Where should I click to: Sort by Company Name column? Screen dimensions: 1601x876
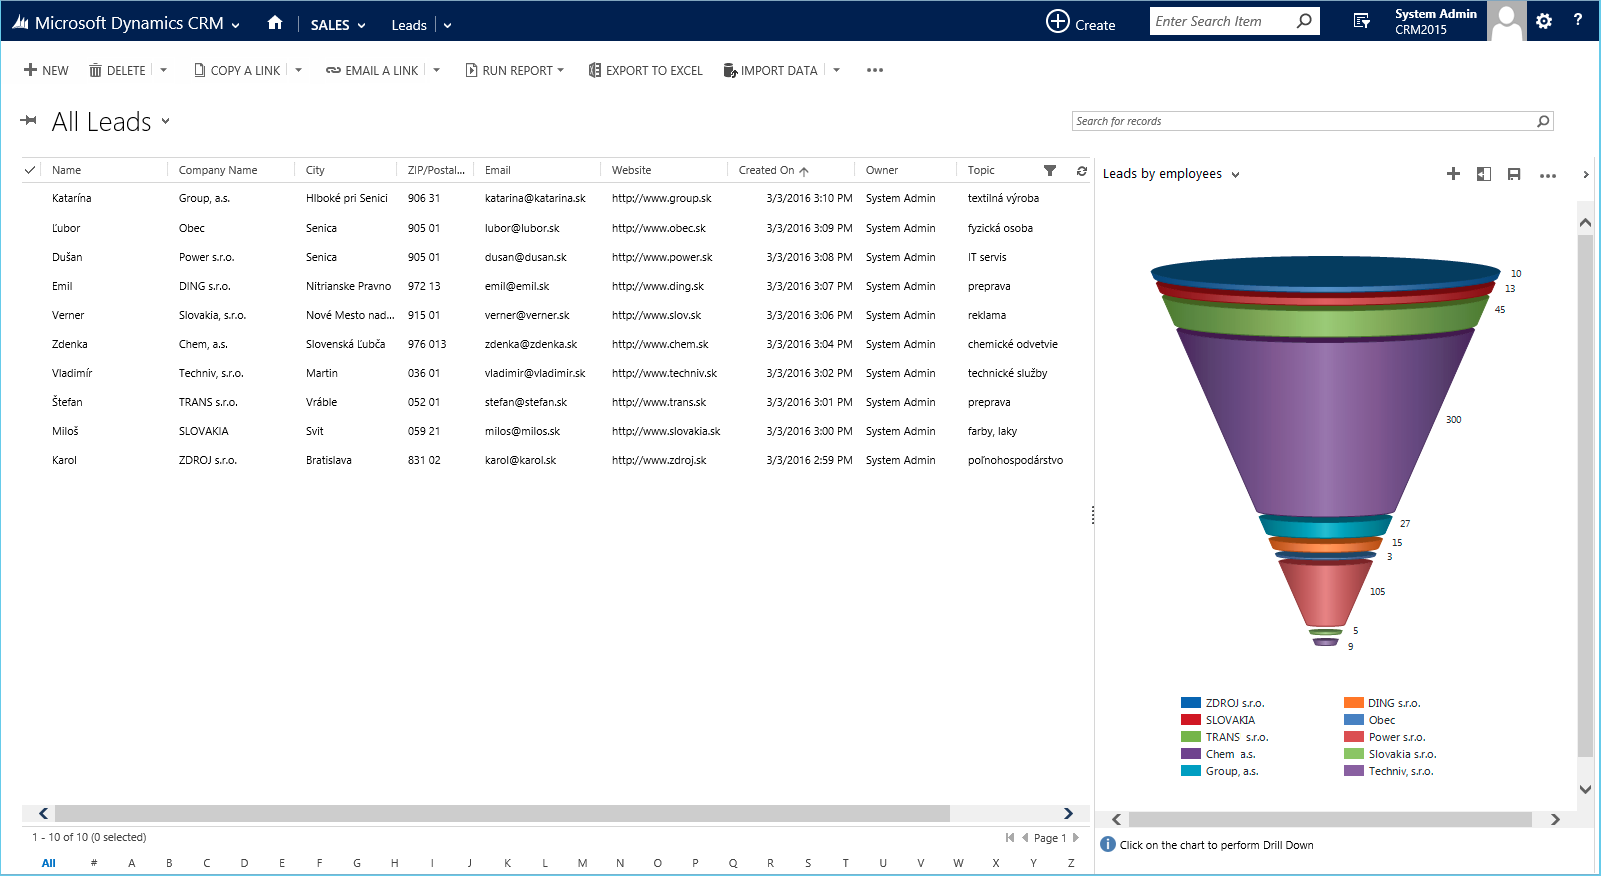coord(218,170)
